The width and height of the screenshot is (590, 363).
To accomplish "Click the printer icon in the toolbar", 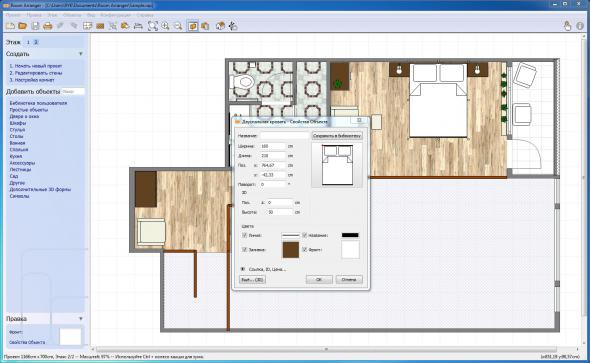I will tap(48, 26).
